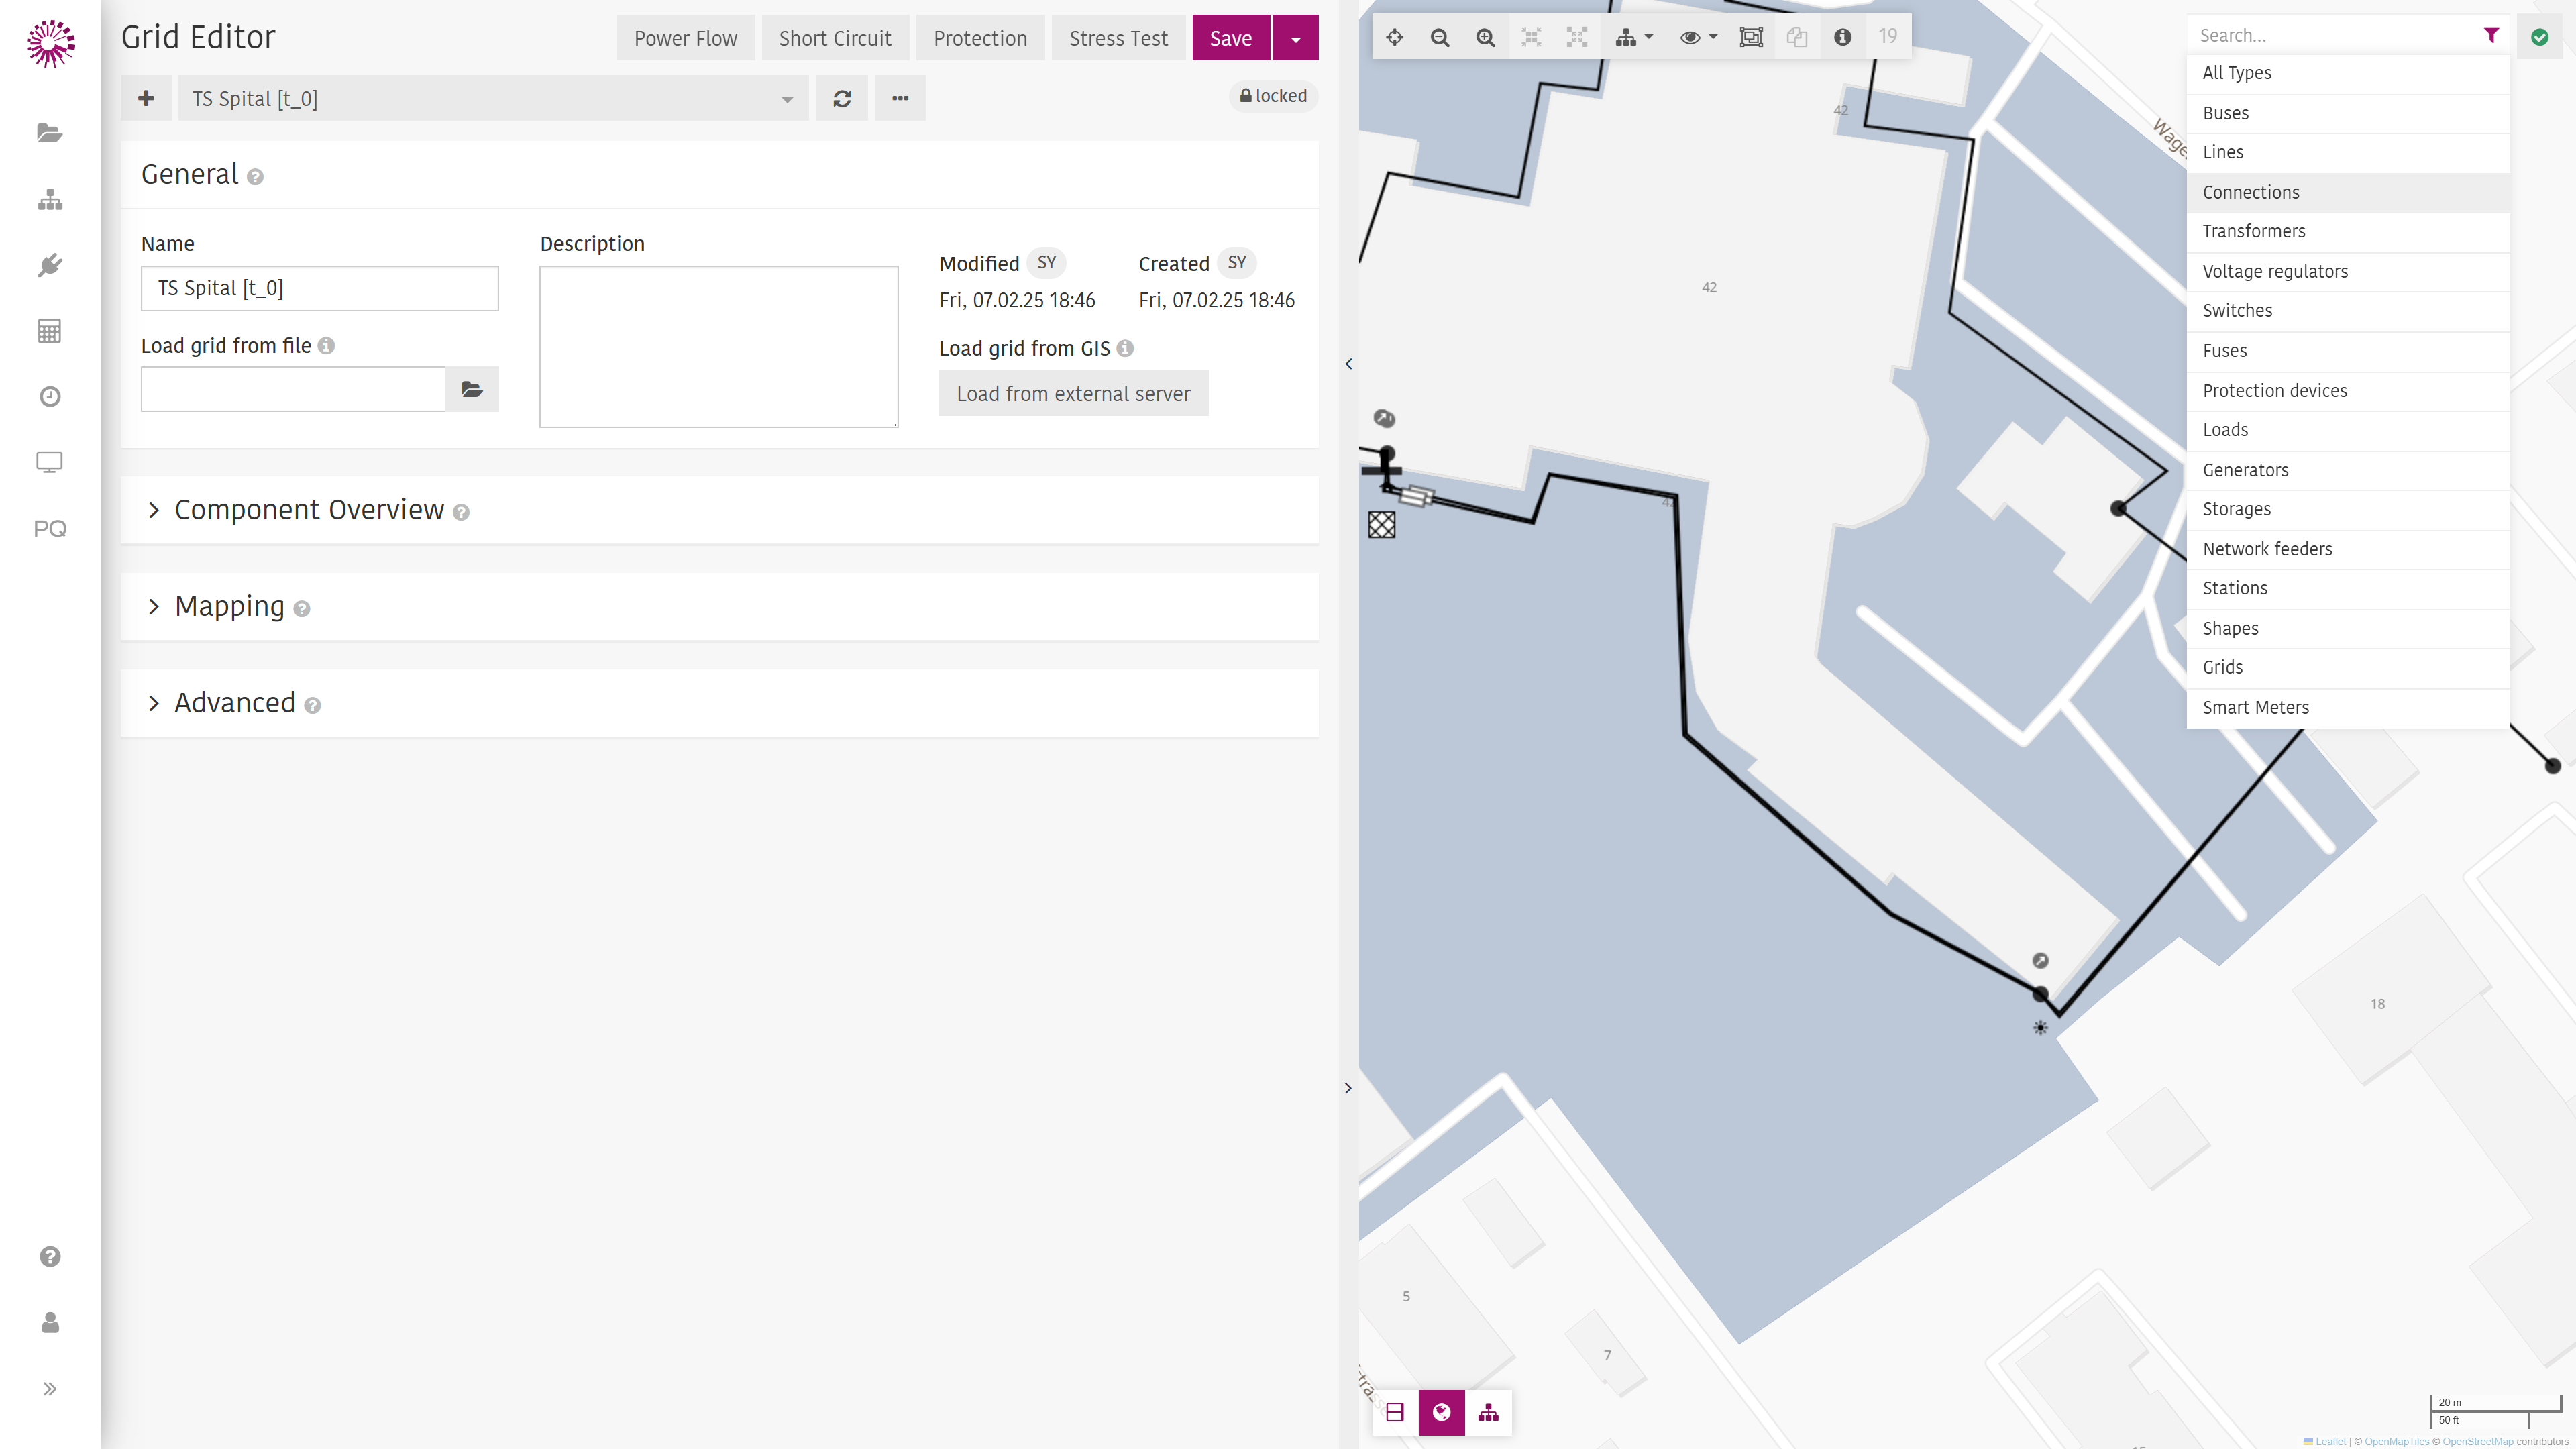The image size is (2576, 1449).
Task: Open the map info icon
Action: [x=1842, y=37]
